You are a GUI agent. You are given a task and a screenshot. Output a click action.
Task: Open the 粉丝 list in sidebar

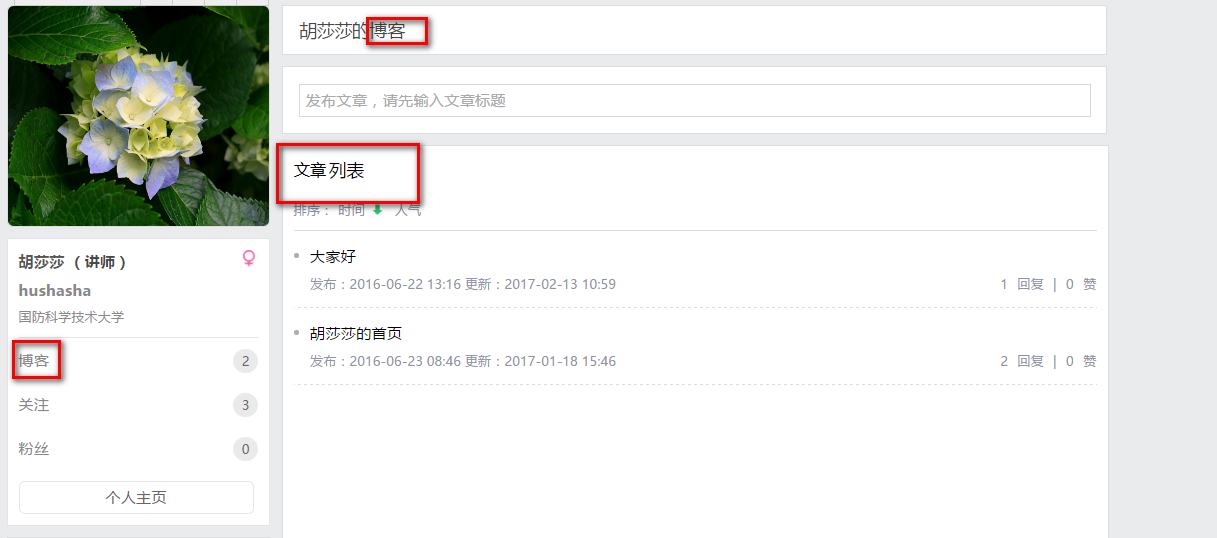[x=34, y=449]
